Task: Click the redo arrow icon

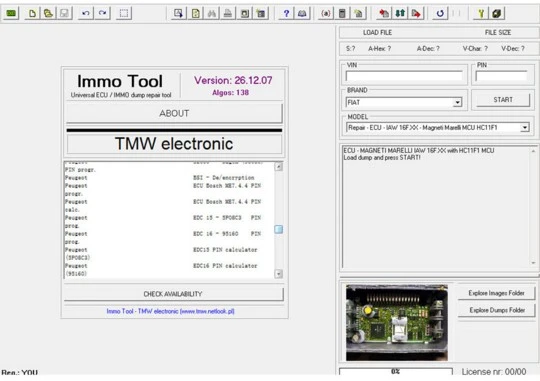Action: coord(102,13)
